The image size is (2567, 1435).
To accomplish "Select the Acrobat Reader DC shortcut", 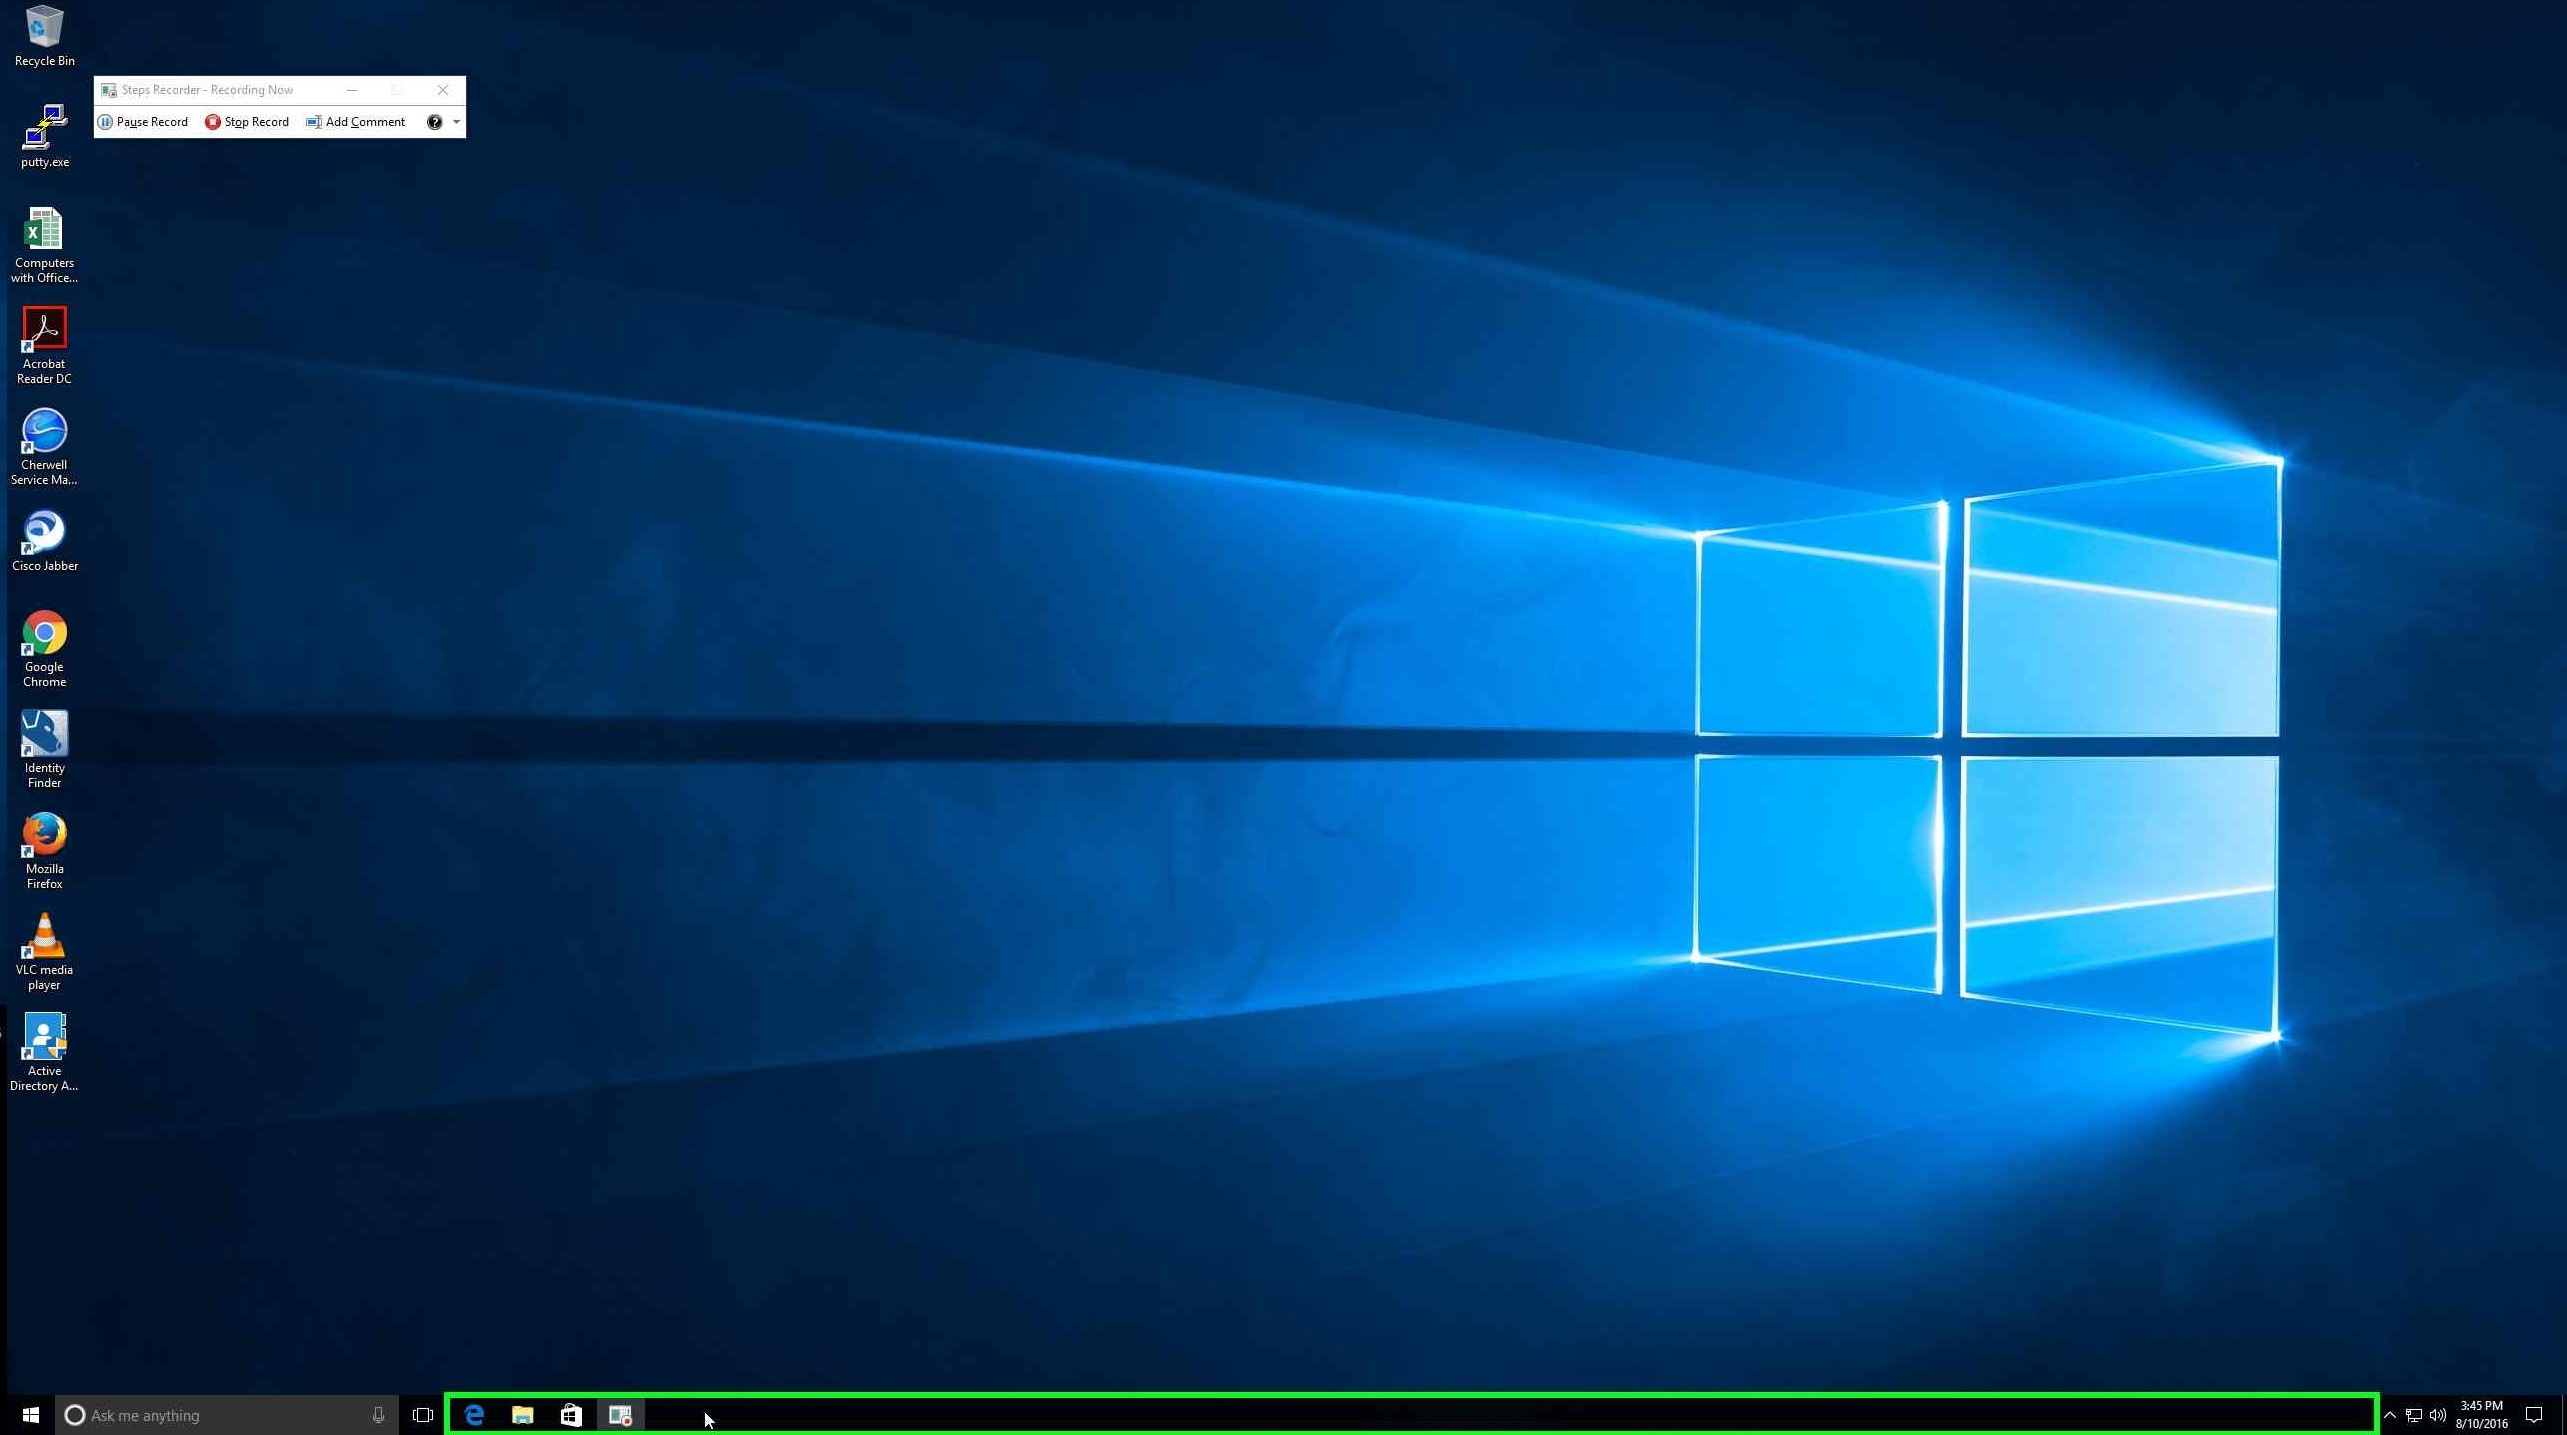I will [x=44, y=346].
